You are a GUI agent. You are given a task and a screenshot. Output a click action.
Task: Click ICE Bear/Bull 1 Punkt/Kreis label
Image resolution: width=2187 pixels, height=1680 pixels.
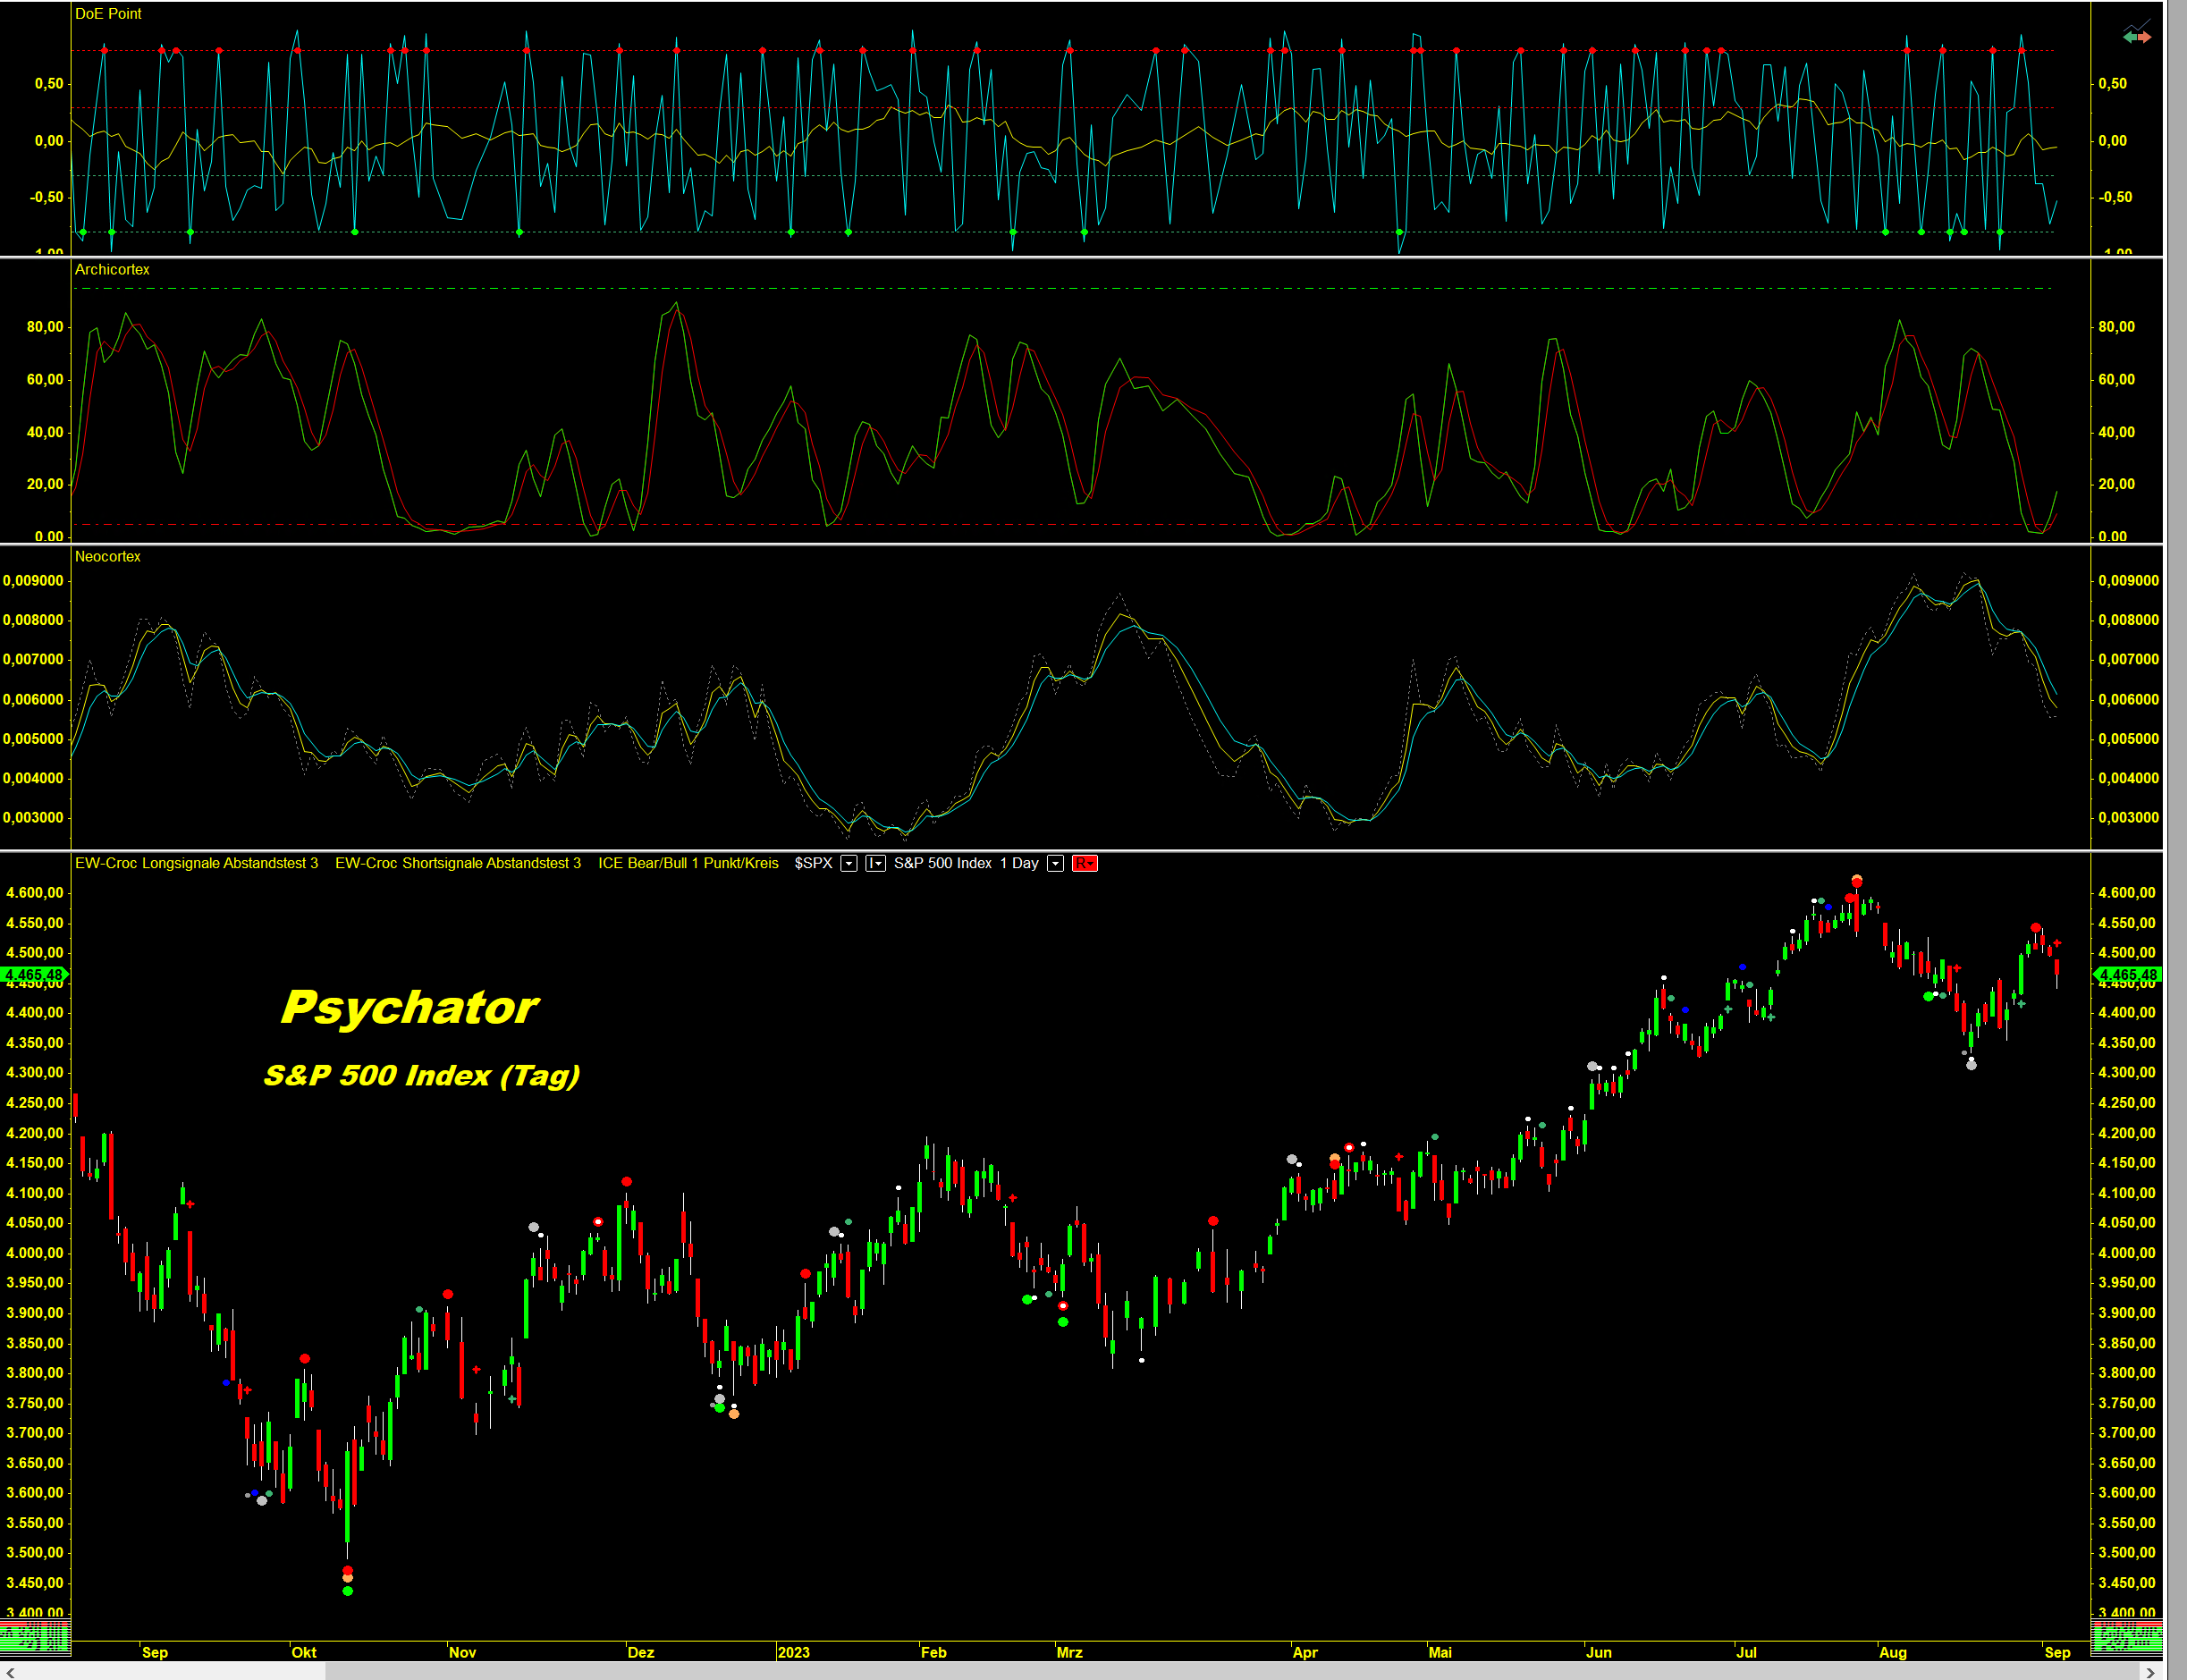[688, 863]
